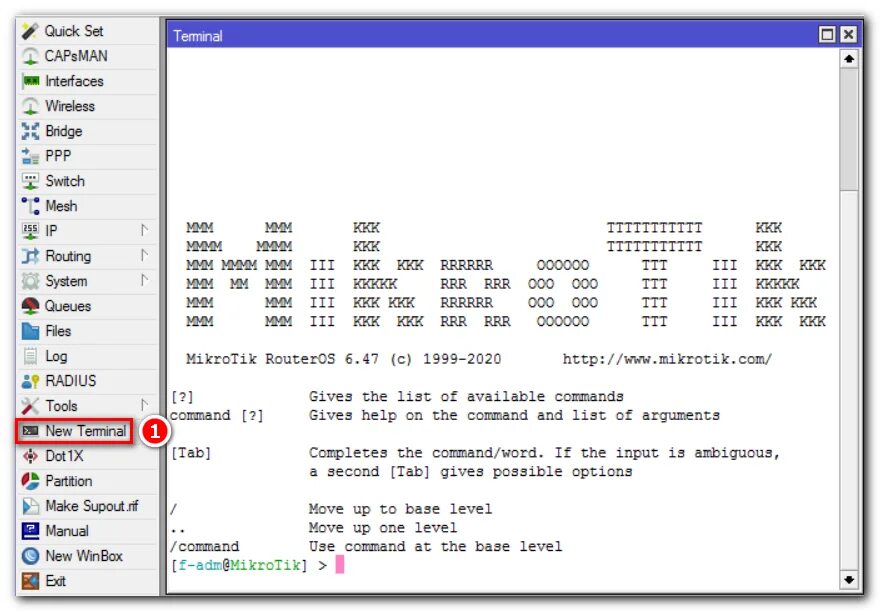Screen dimensions: 880x612
Task: Click the Exit menu entry
Action: tap(88, 581)
